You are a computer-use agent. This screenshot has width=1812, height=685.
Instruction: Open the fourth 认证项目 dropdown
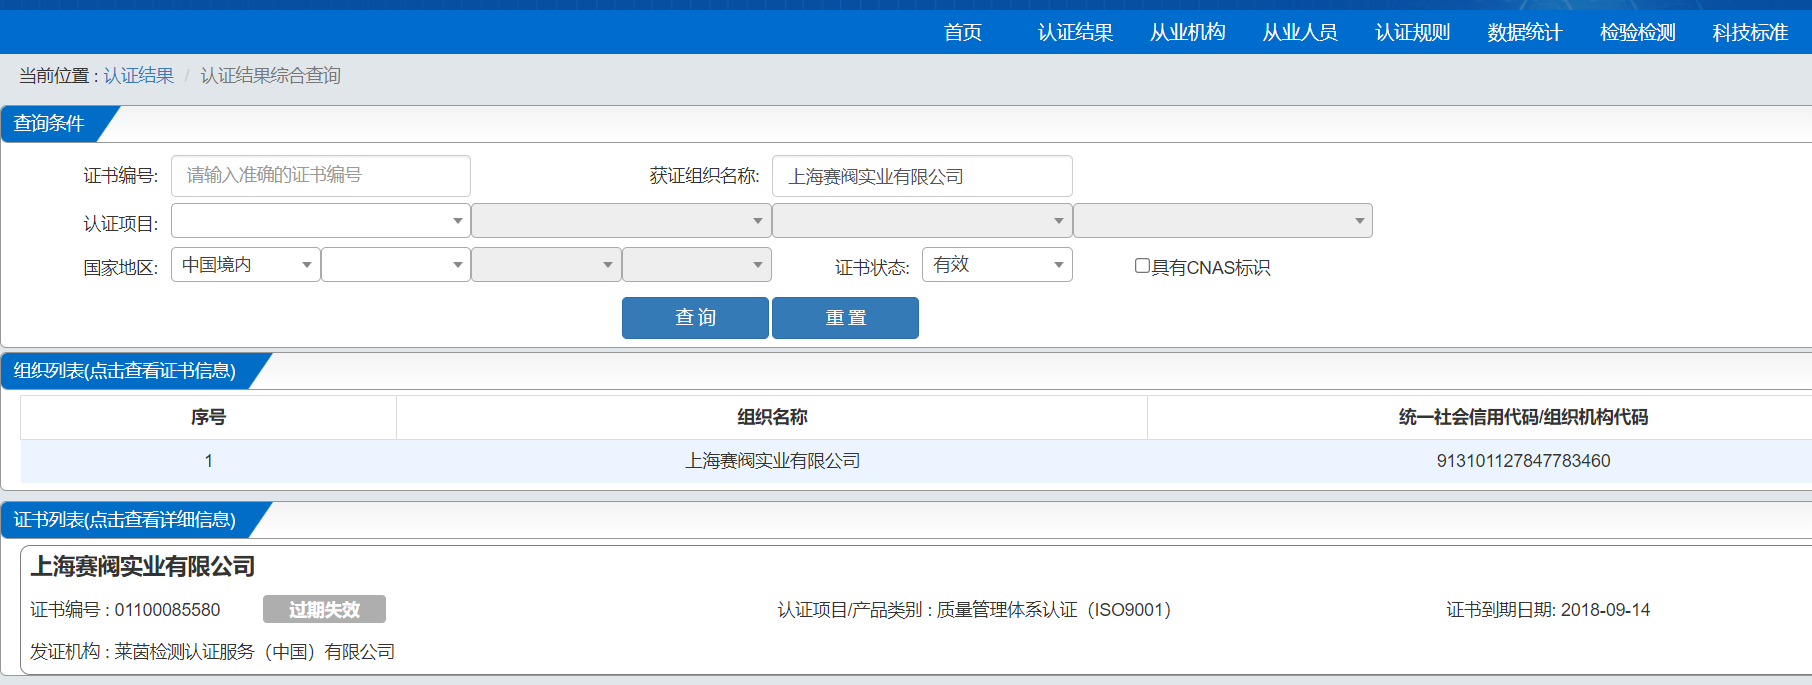pyautogui.click(x=1223, y=221)
